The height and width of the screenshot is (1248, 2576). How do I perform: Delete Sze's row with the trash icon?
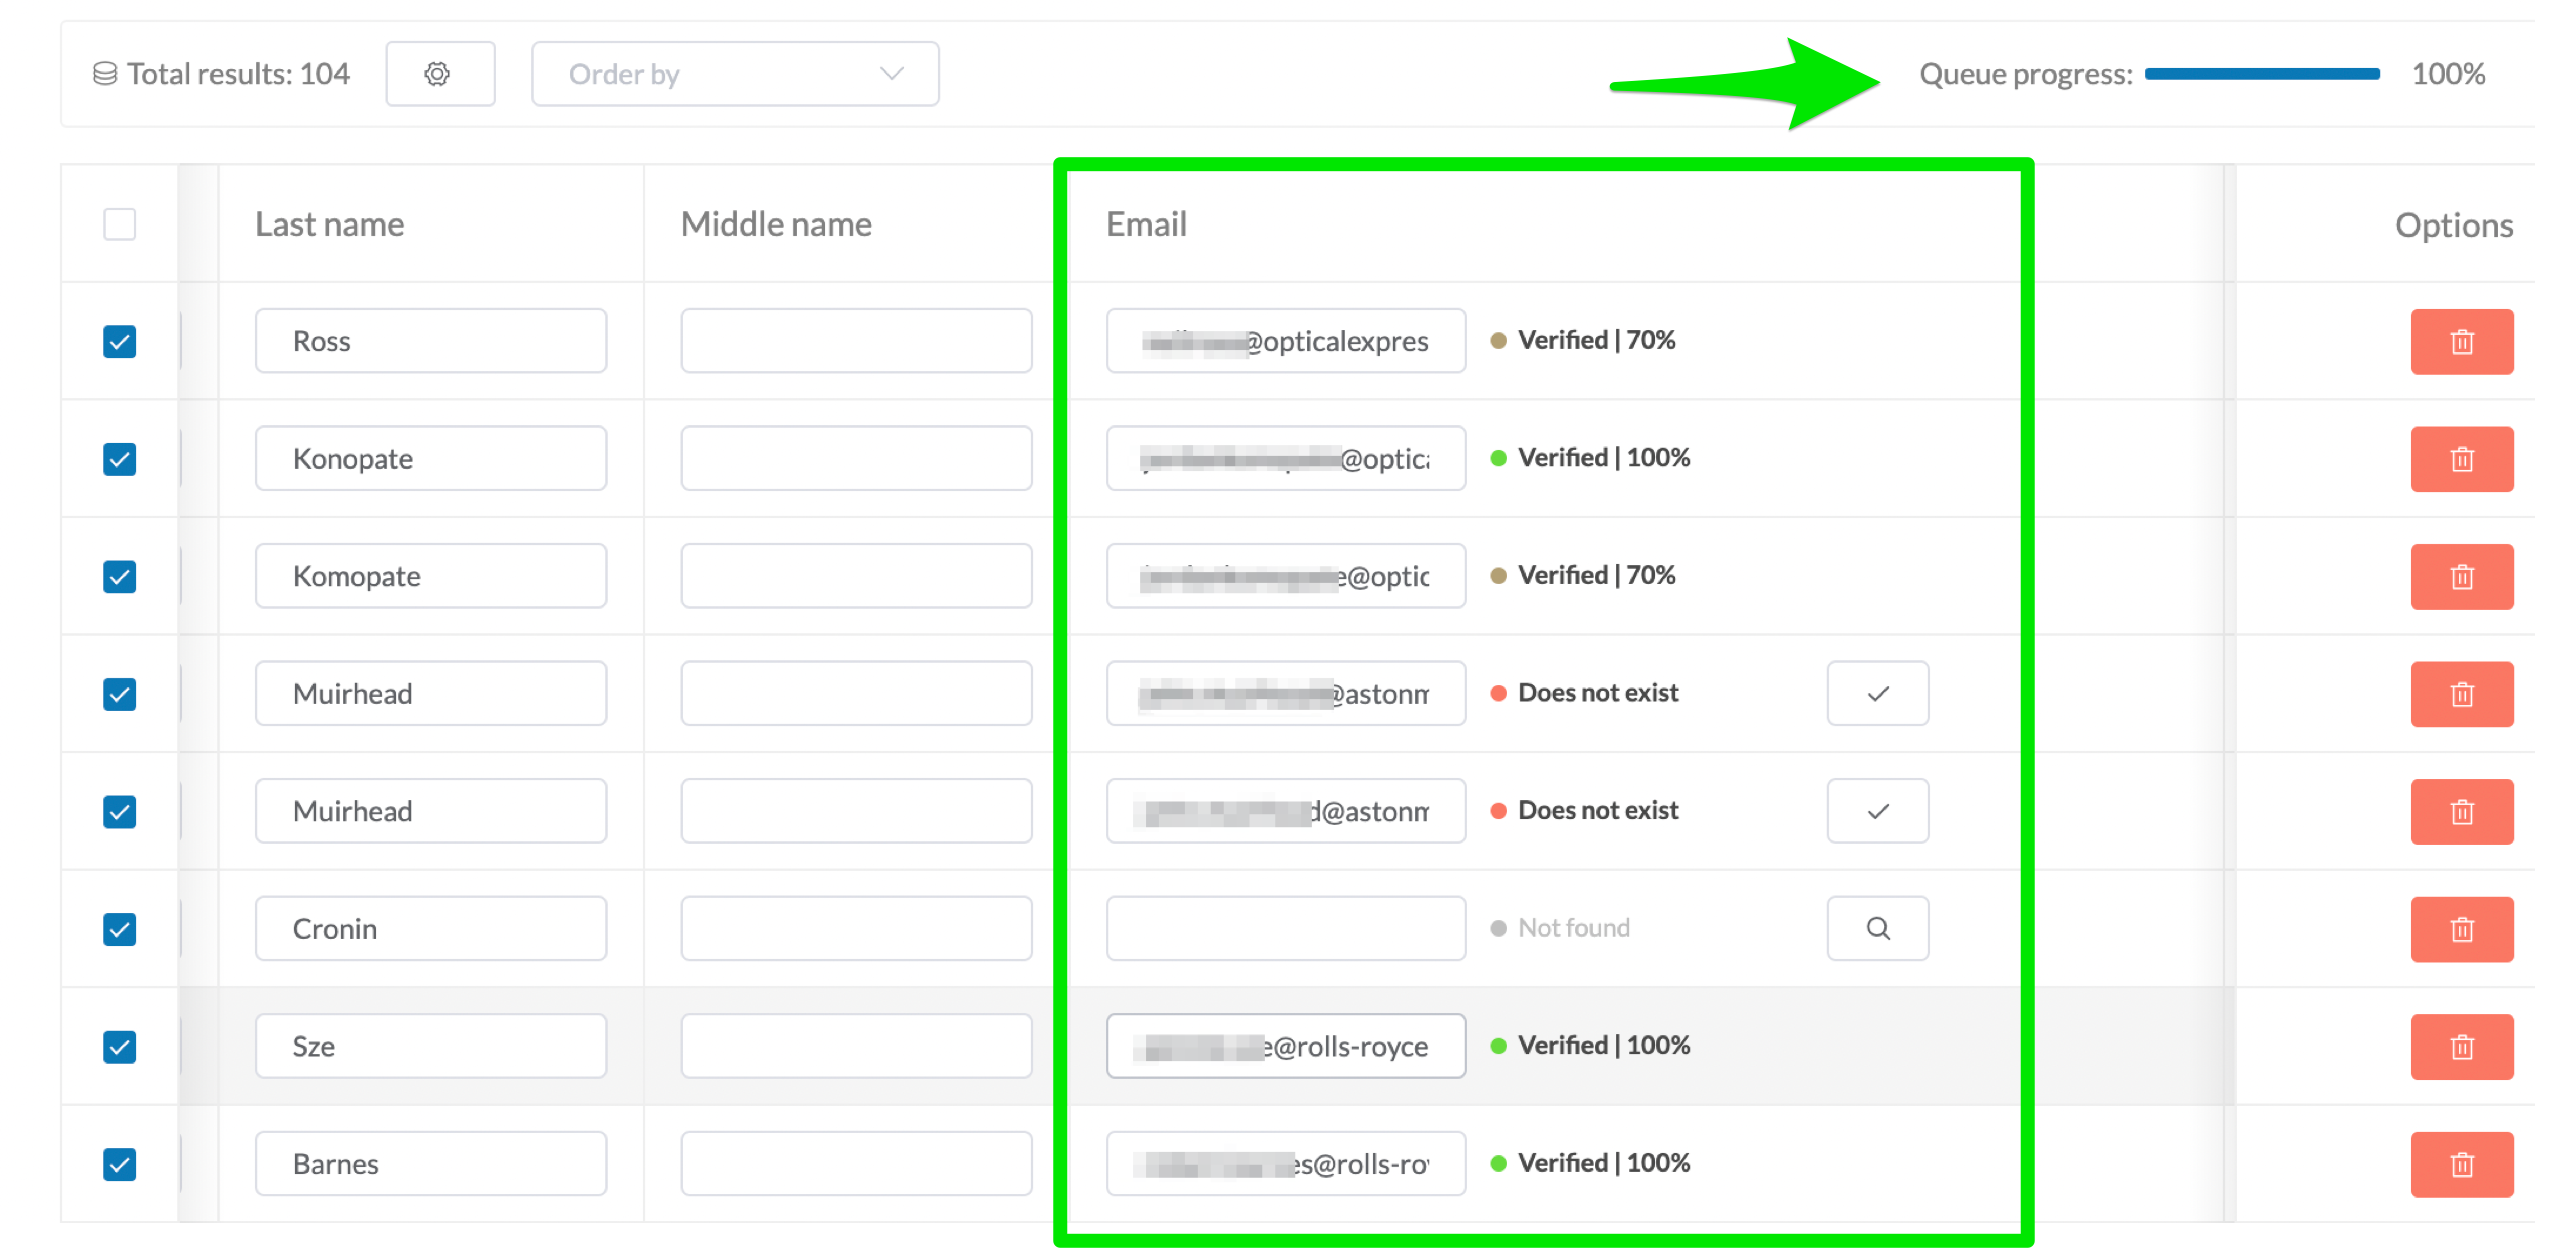click(x=2462, y=1046)
